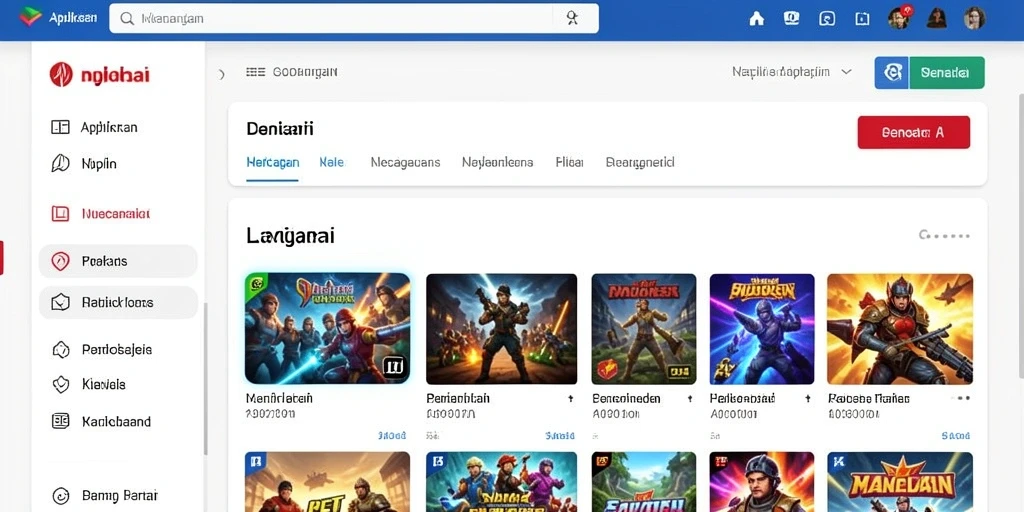This screenshot has width=1024, height=512.
Task: Click blue link under Raoene Naiian card
Action: [x=956, y=436]
